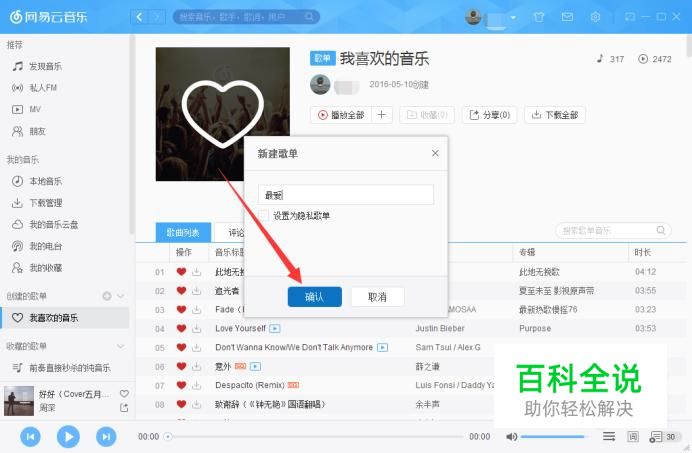Like the now playing song 好好

124,393
